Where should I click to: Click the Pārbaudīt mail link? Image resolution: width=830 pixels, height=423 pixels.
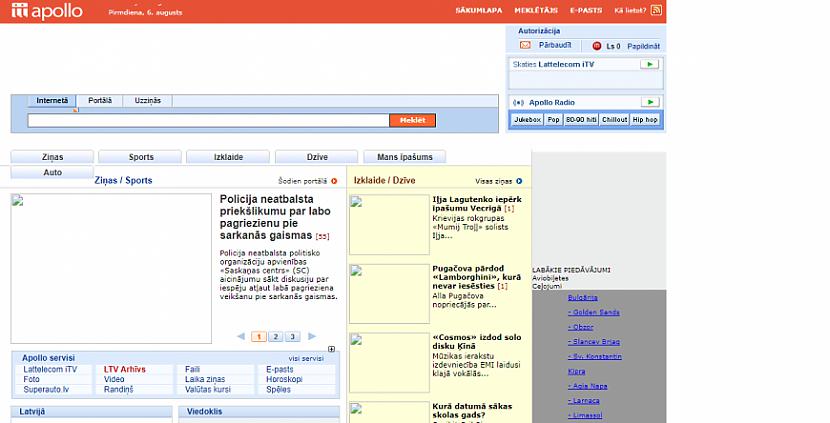(x=555, y=46)
